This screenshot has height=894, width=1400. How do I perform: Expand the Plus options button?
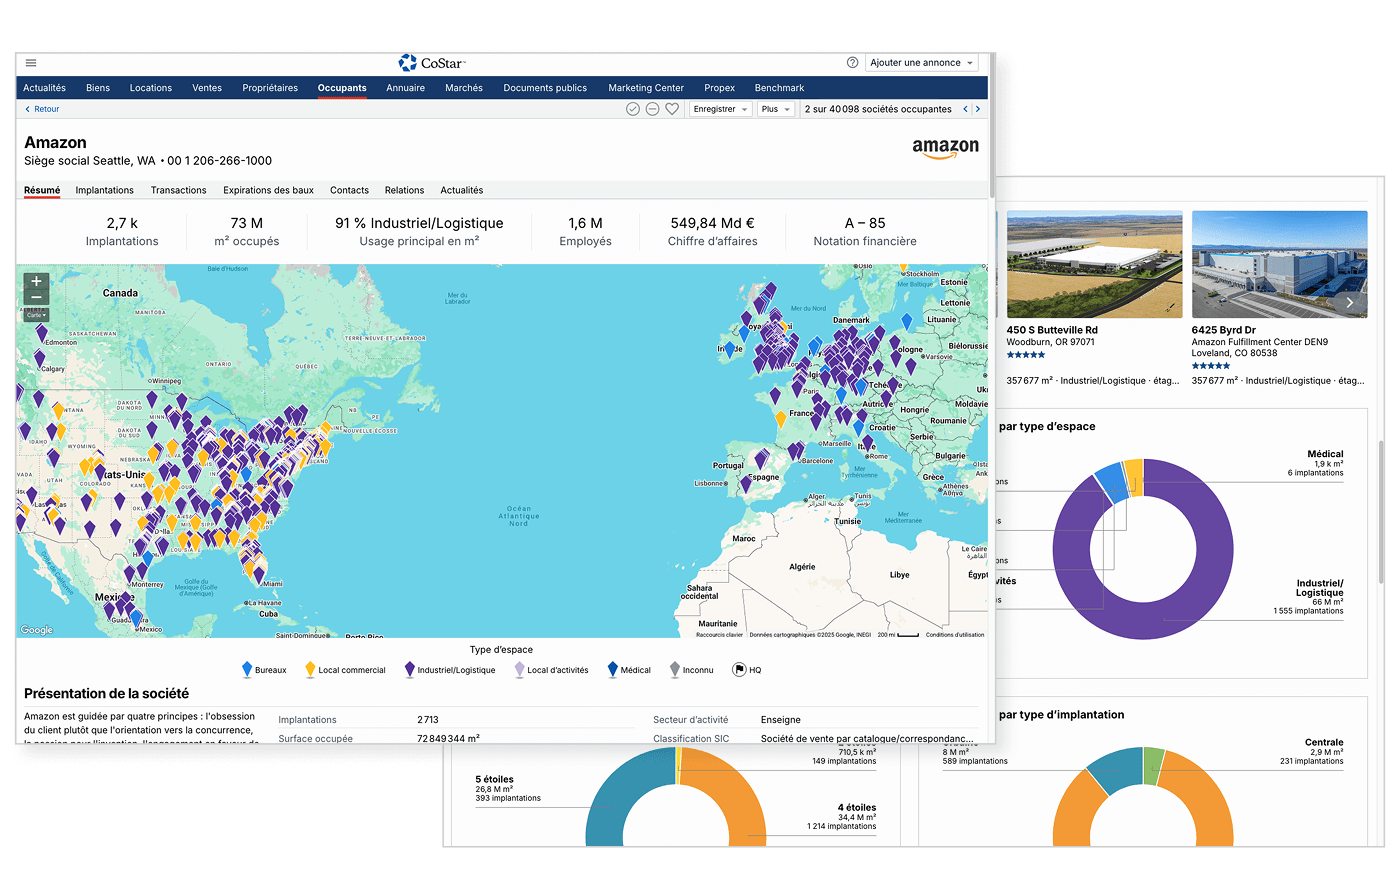click(x=775, y=109)
